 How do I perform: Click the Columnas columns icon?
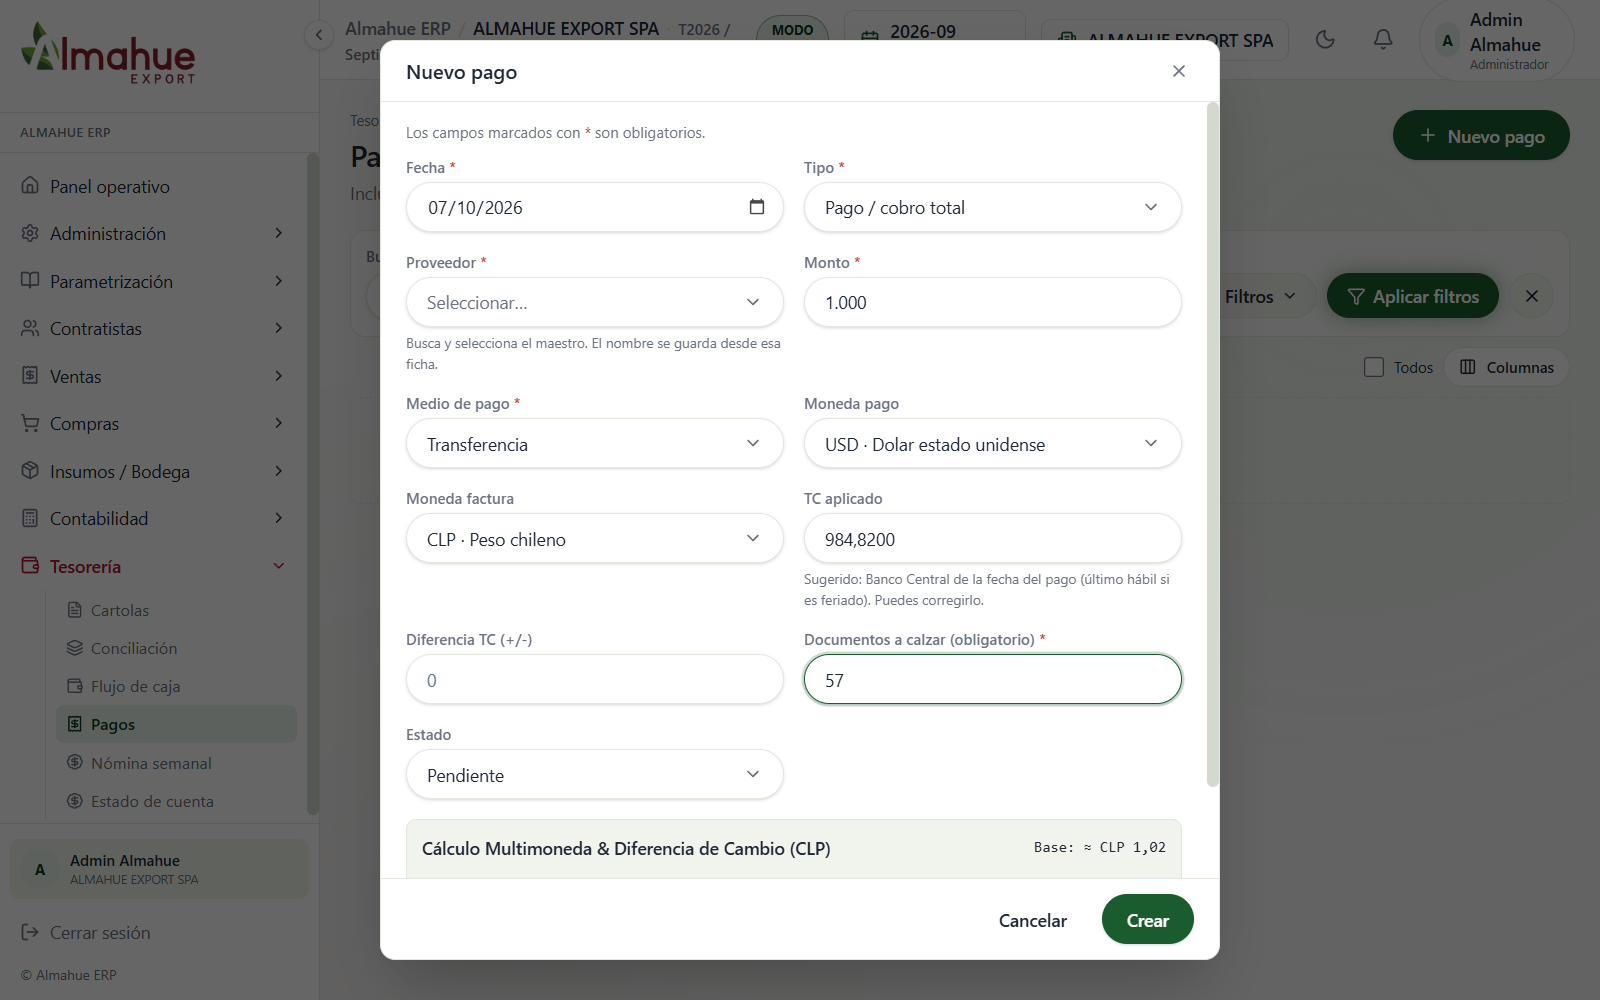[x=1468, y=367]
